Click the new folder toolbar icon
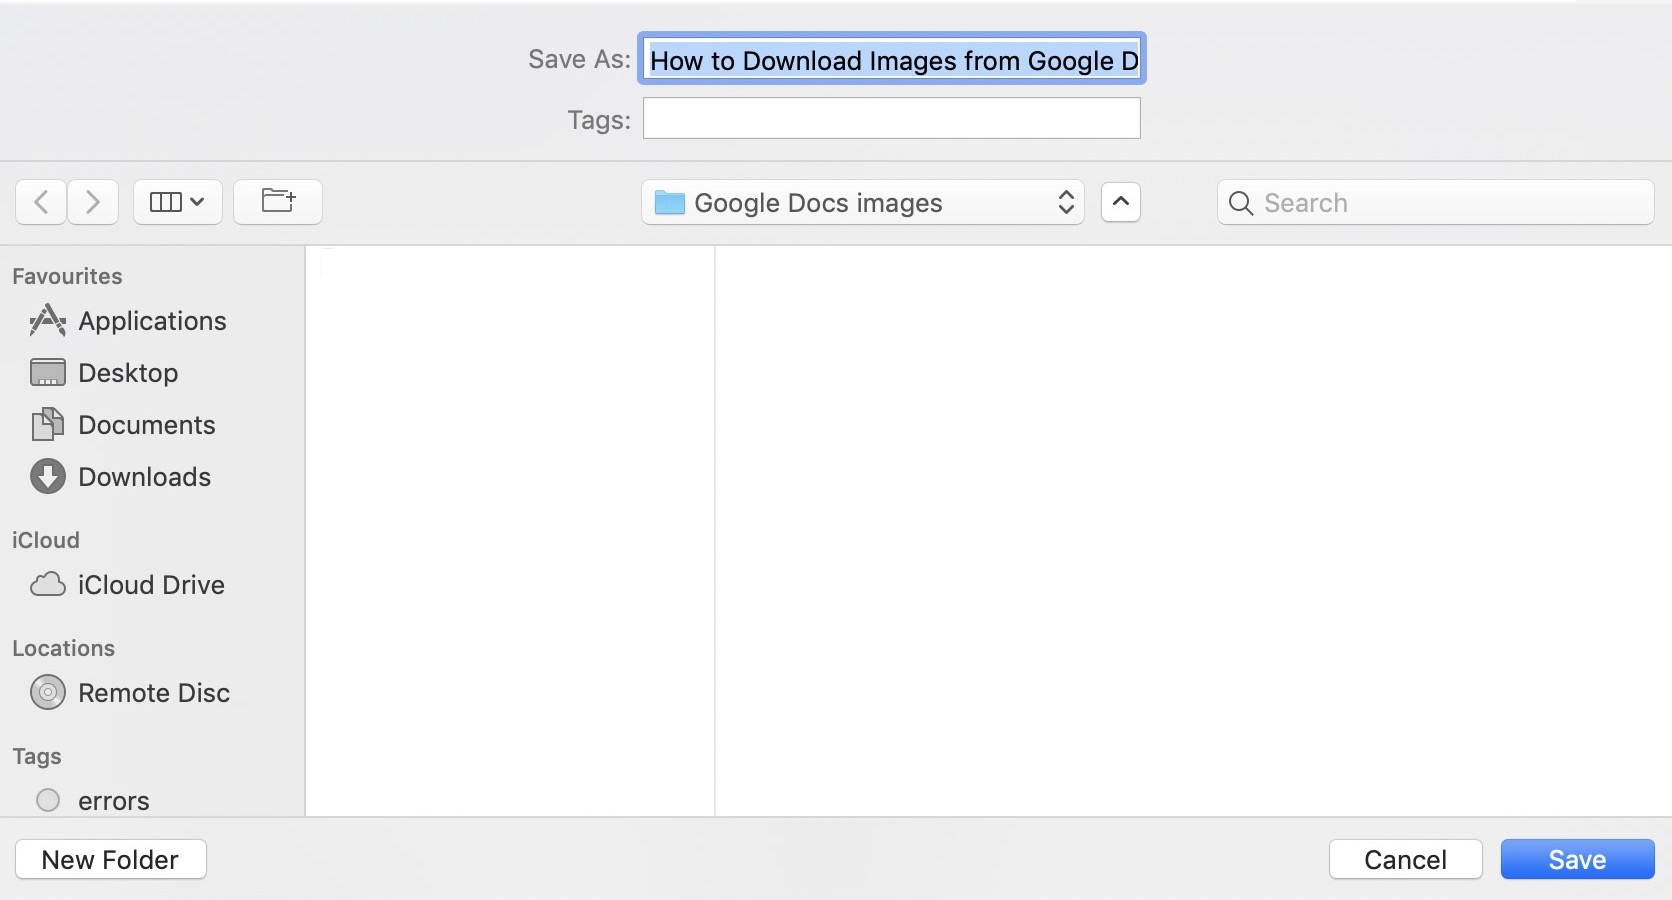 point(278,202)
